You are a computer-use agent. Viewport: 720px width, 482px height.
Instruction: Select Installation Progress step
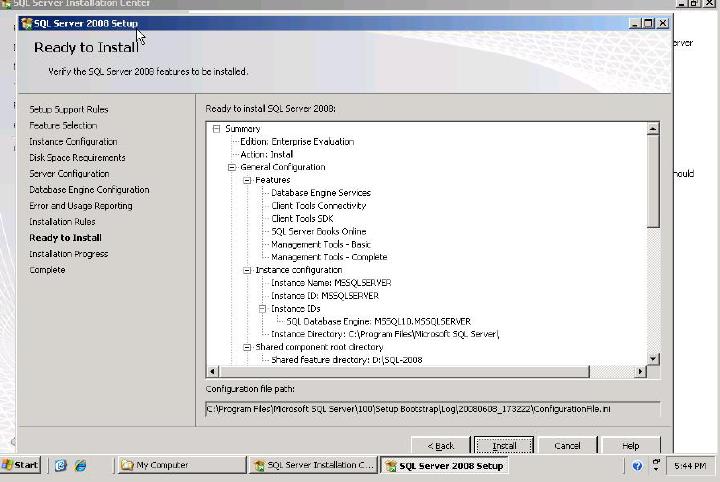(68, 254)
